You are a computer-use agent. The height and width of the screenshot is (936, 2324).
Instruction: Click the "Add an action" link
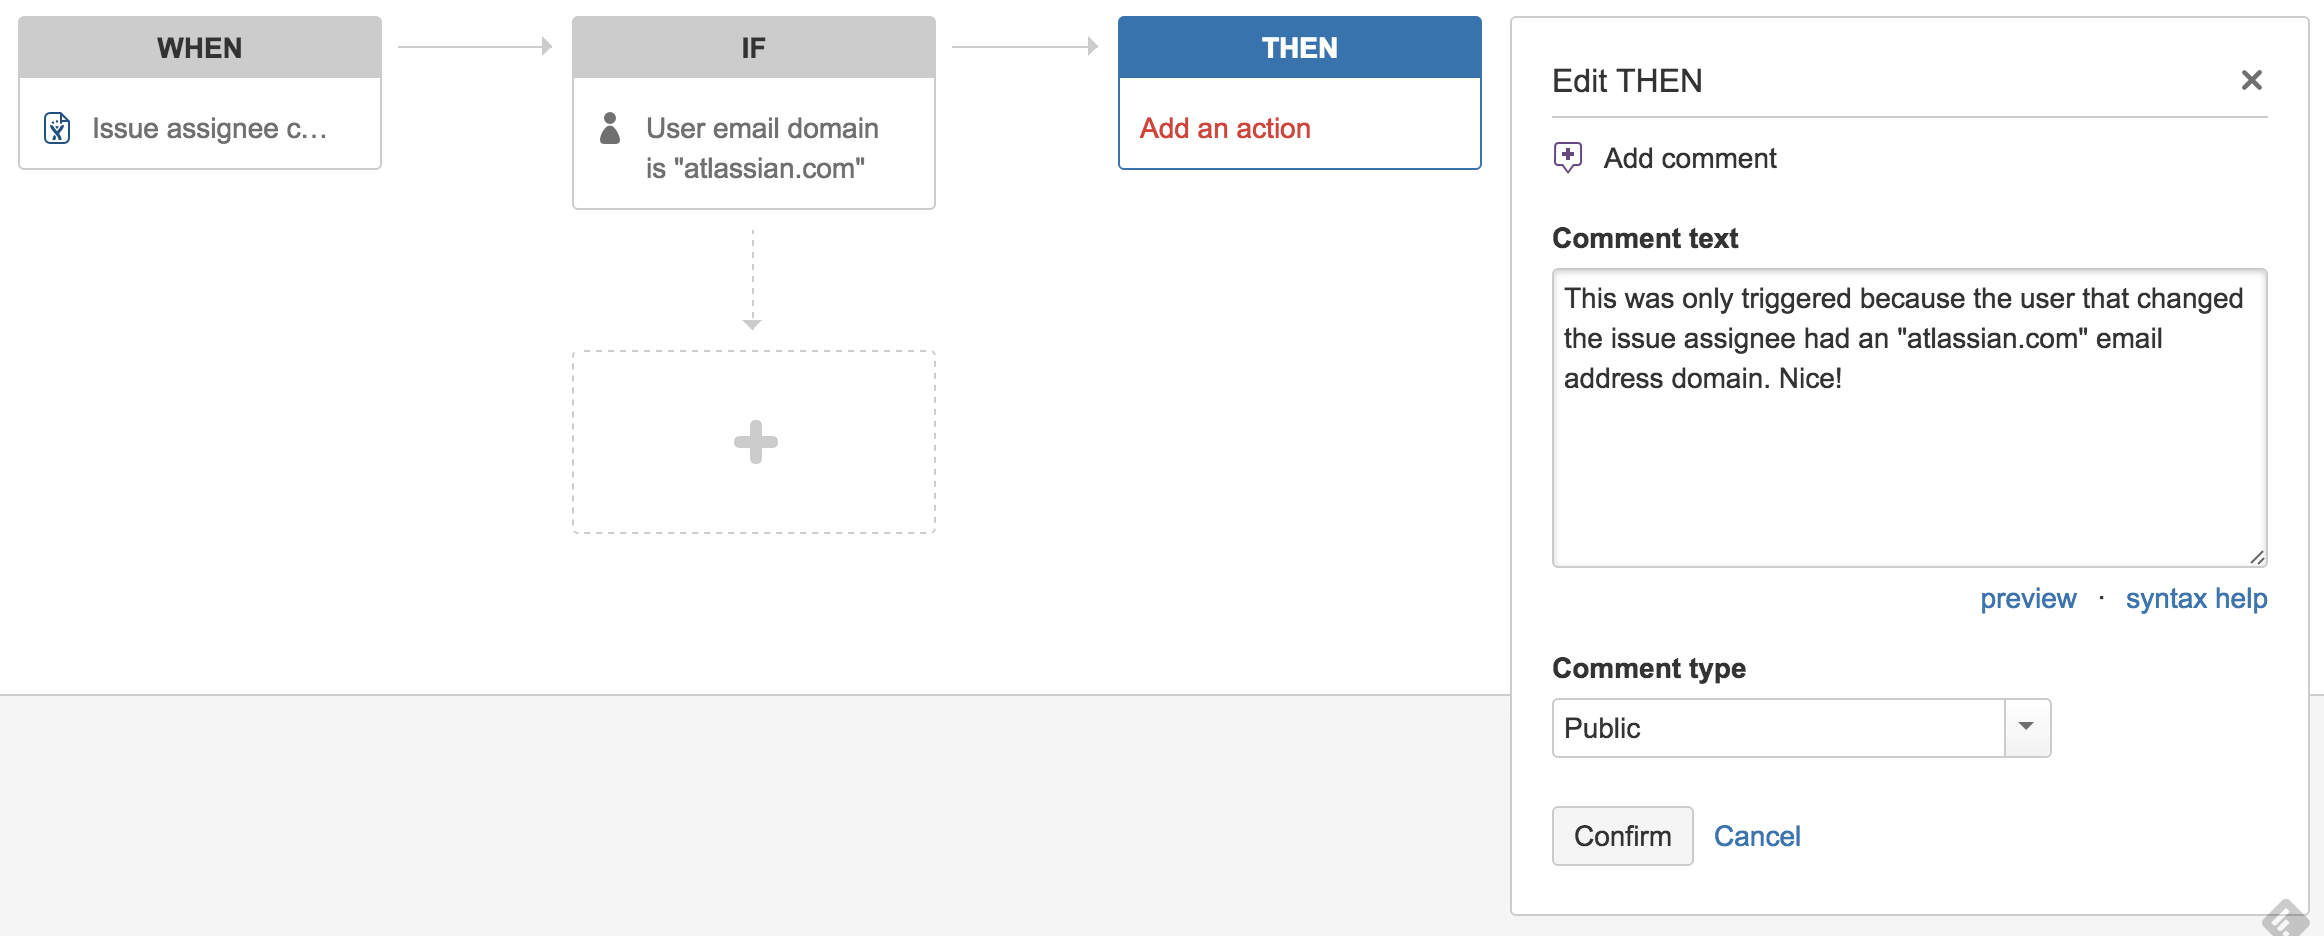1225,128
